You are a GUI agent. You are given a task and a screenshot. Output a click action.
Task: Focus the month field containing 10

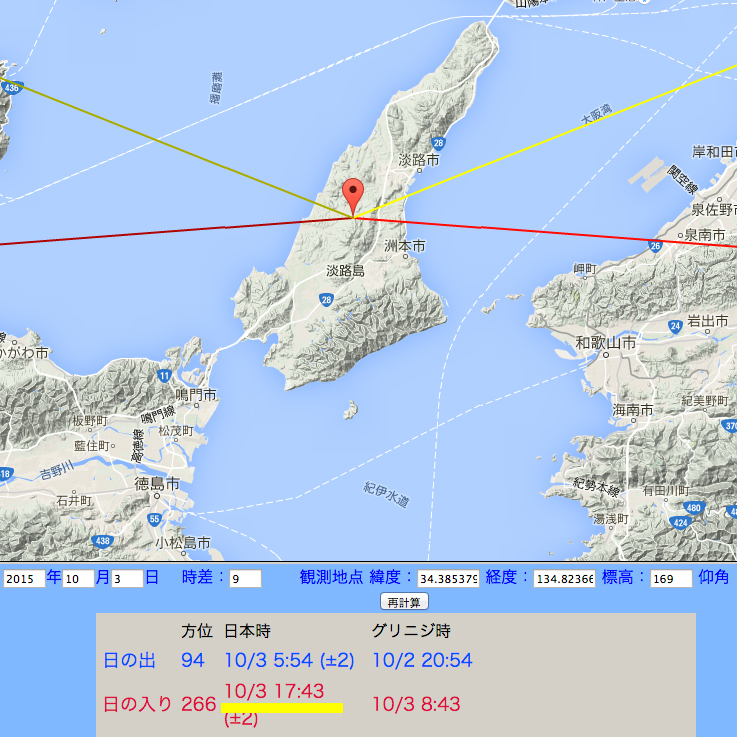[x=77, y=578]
